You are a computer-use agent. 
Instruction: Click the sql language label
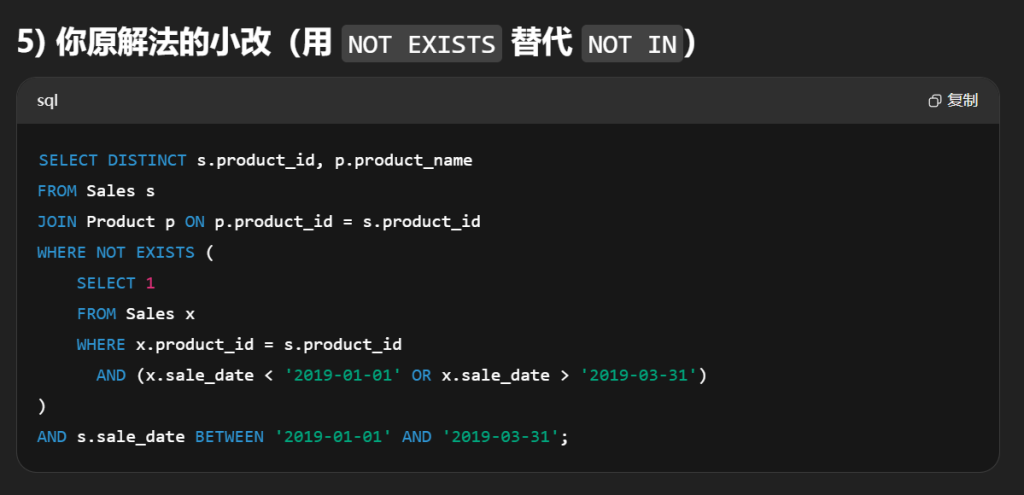pyautogui.click(x=47, y=101)
